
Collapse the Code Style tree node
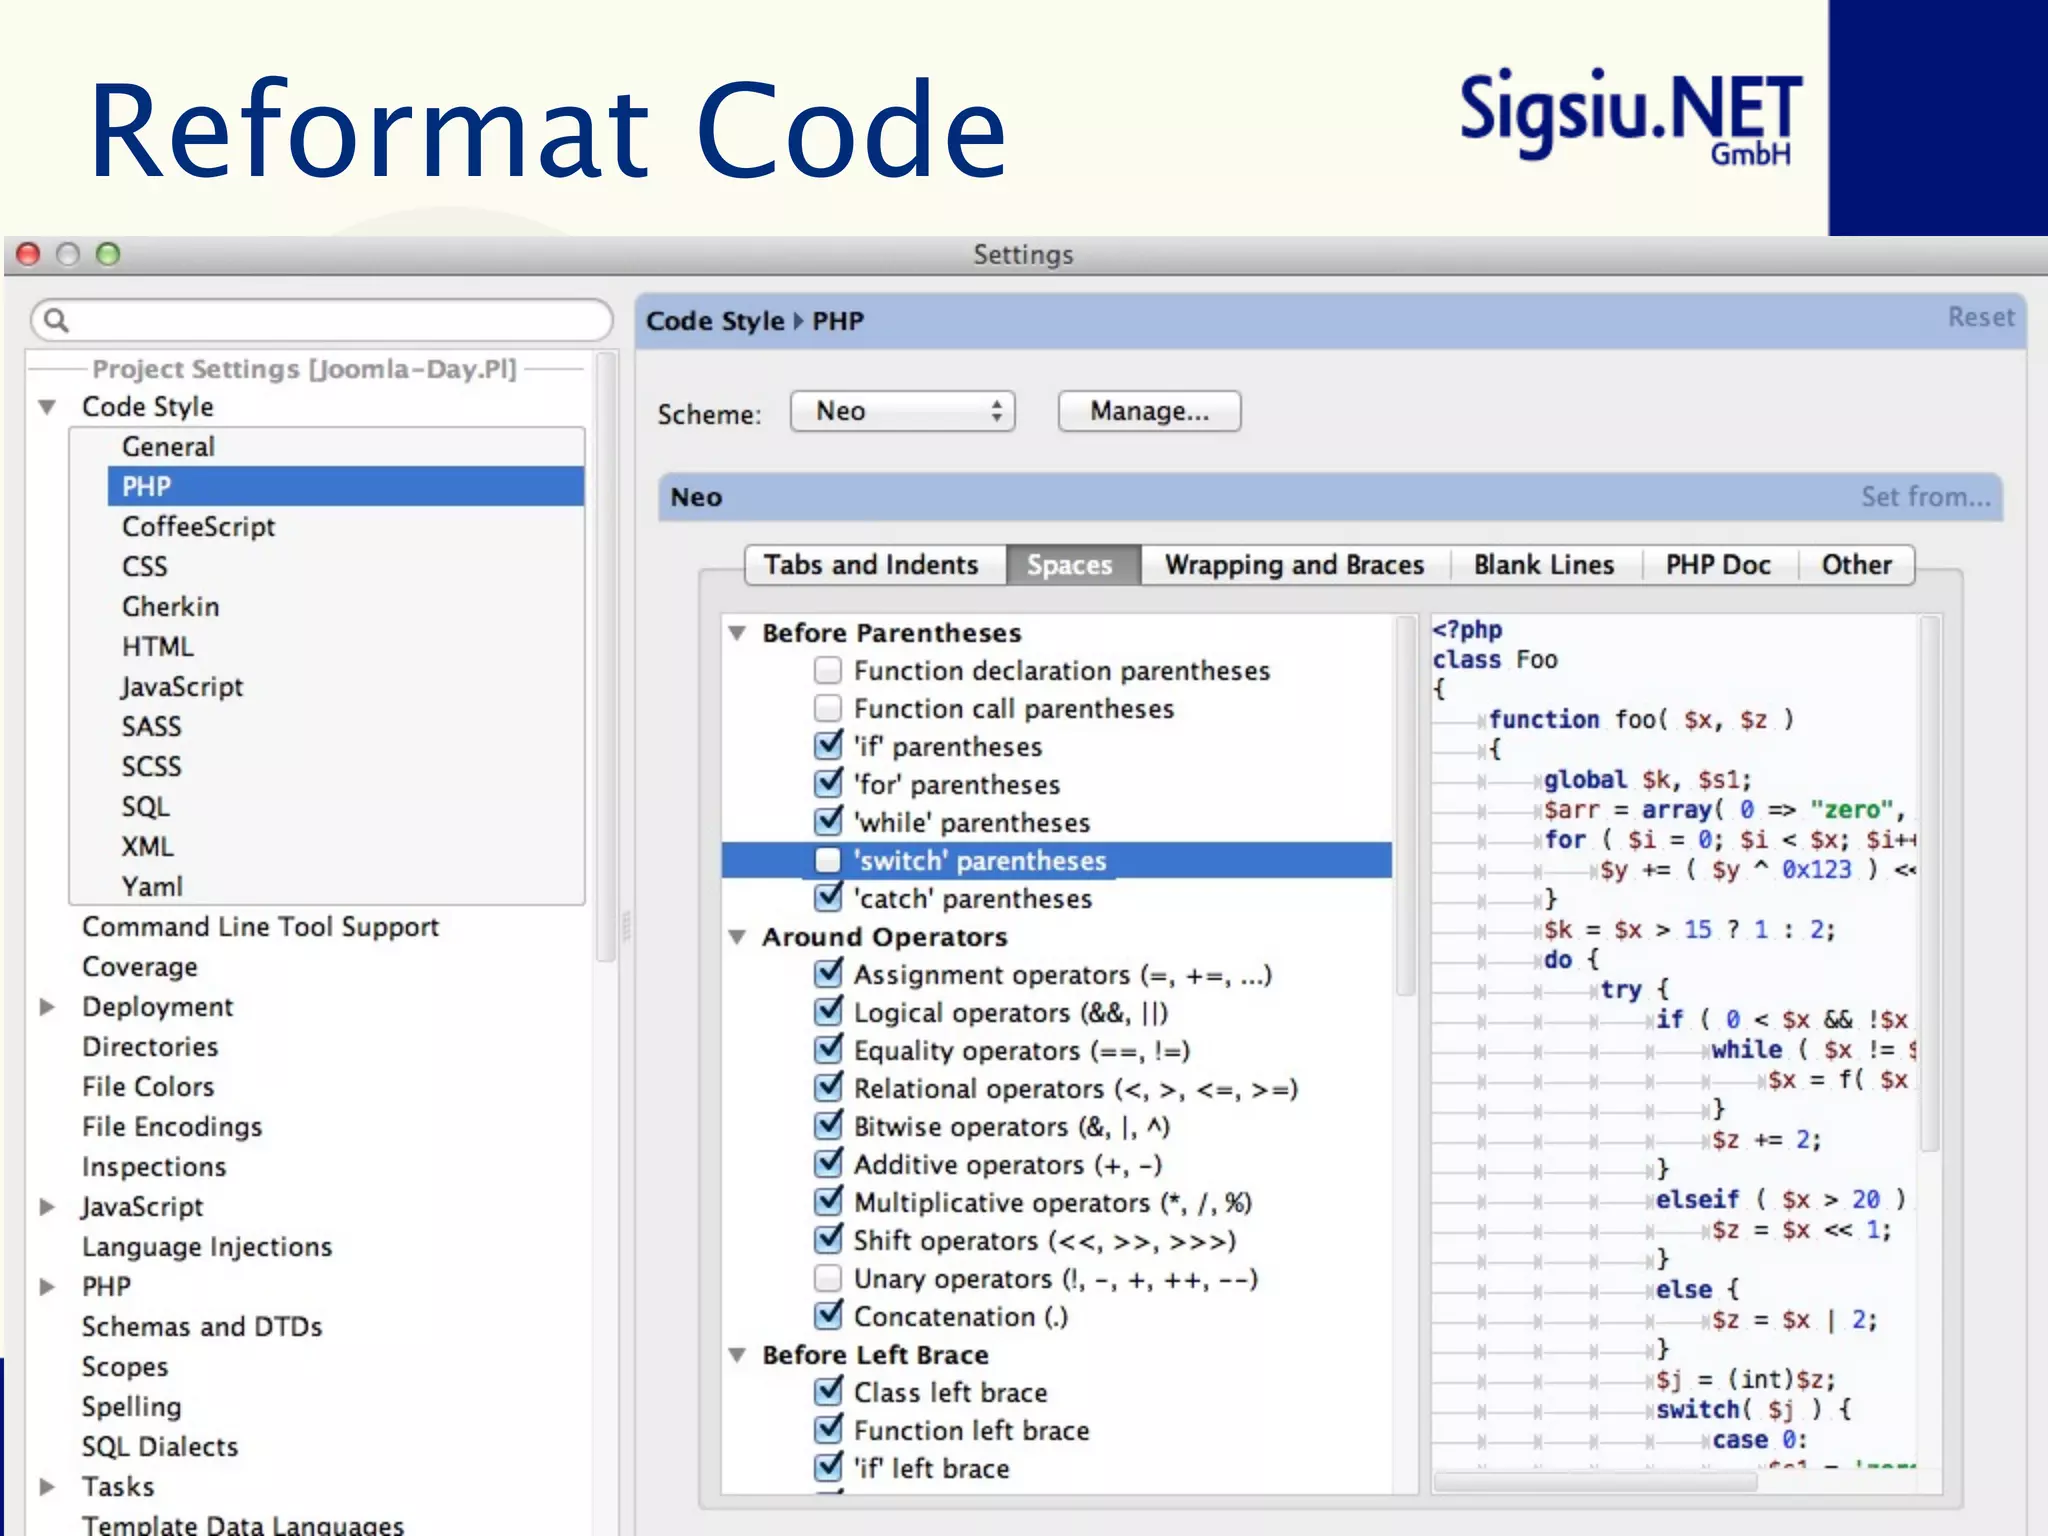[x=47, y=407]
